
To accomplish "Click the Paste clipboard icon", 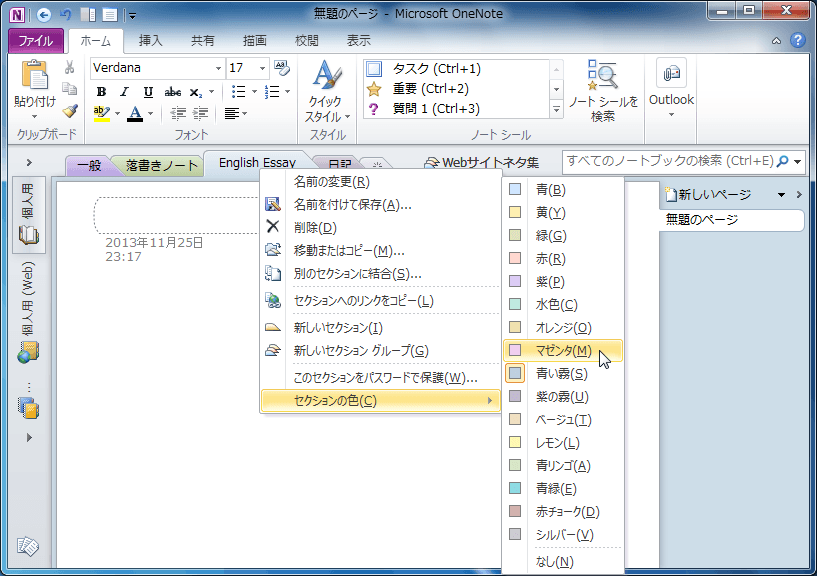I will 34,76.
